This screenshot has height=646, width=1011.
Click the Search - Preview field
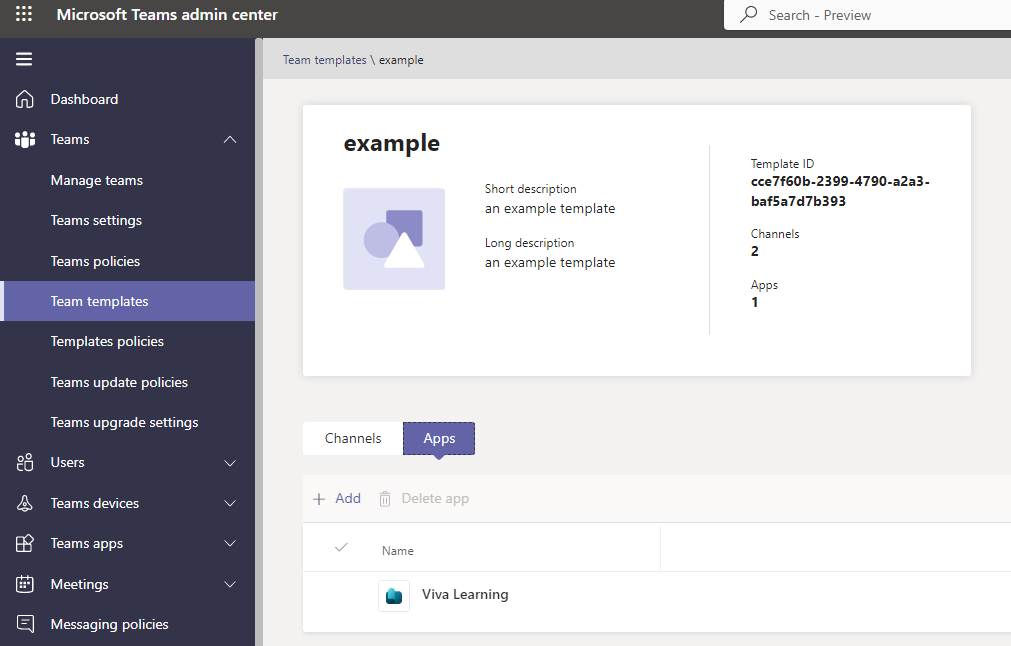tap(867, 15)
